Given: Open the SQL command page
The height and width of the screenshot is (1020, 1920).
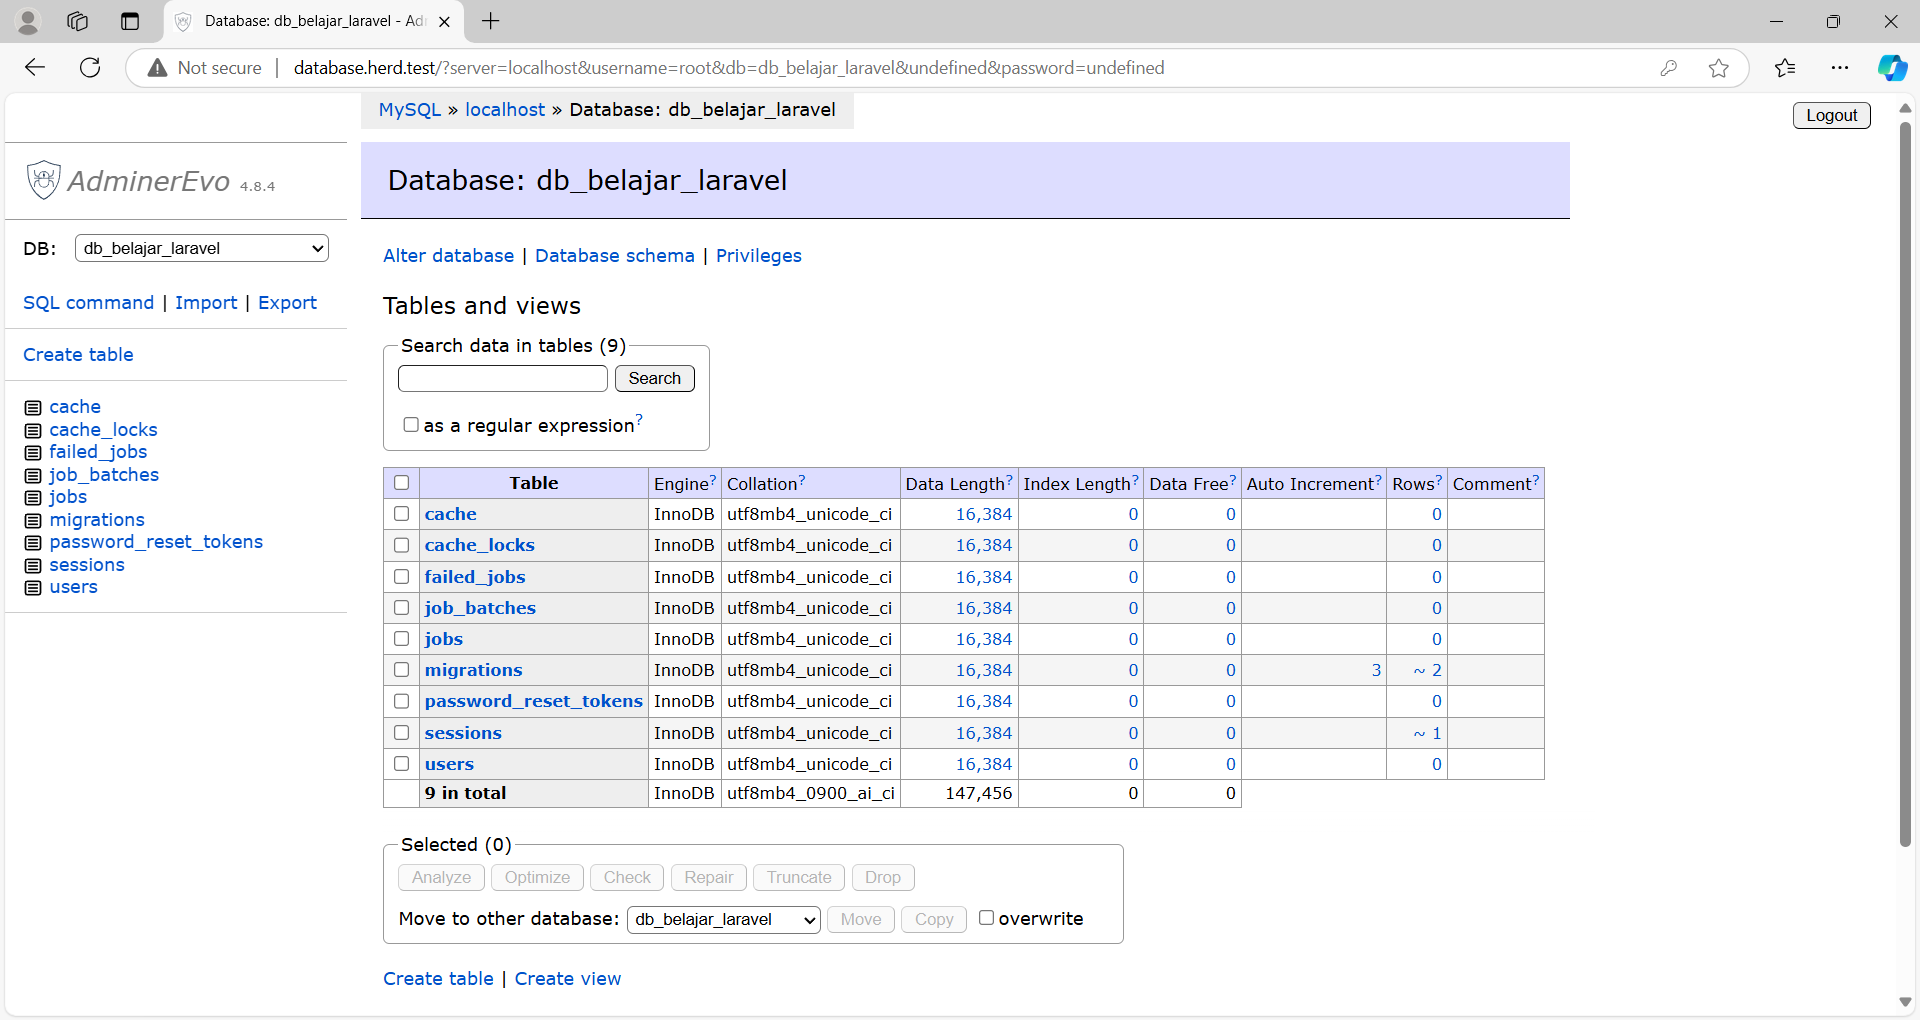Looking at the screenshot, I should (x=88, y=303).
